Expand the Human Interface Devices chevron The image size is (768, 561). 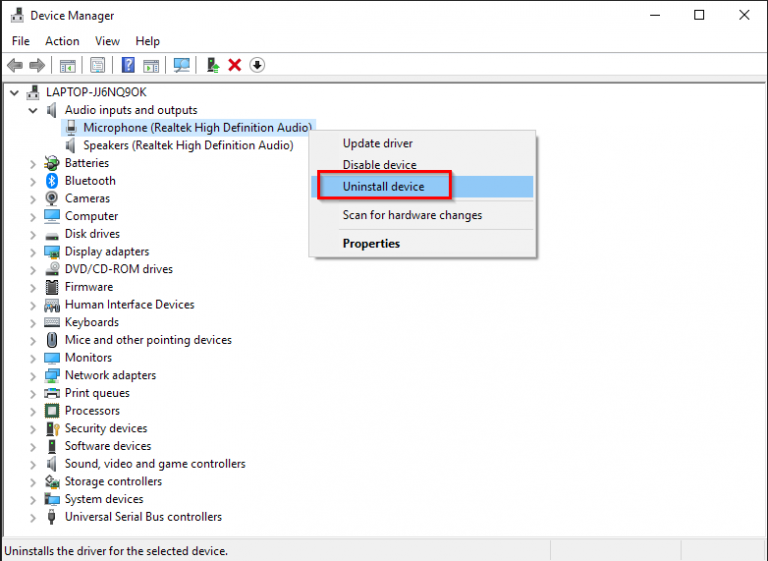click(33, 305)
